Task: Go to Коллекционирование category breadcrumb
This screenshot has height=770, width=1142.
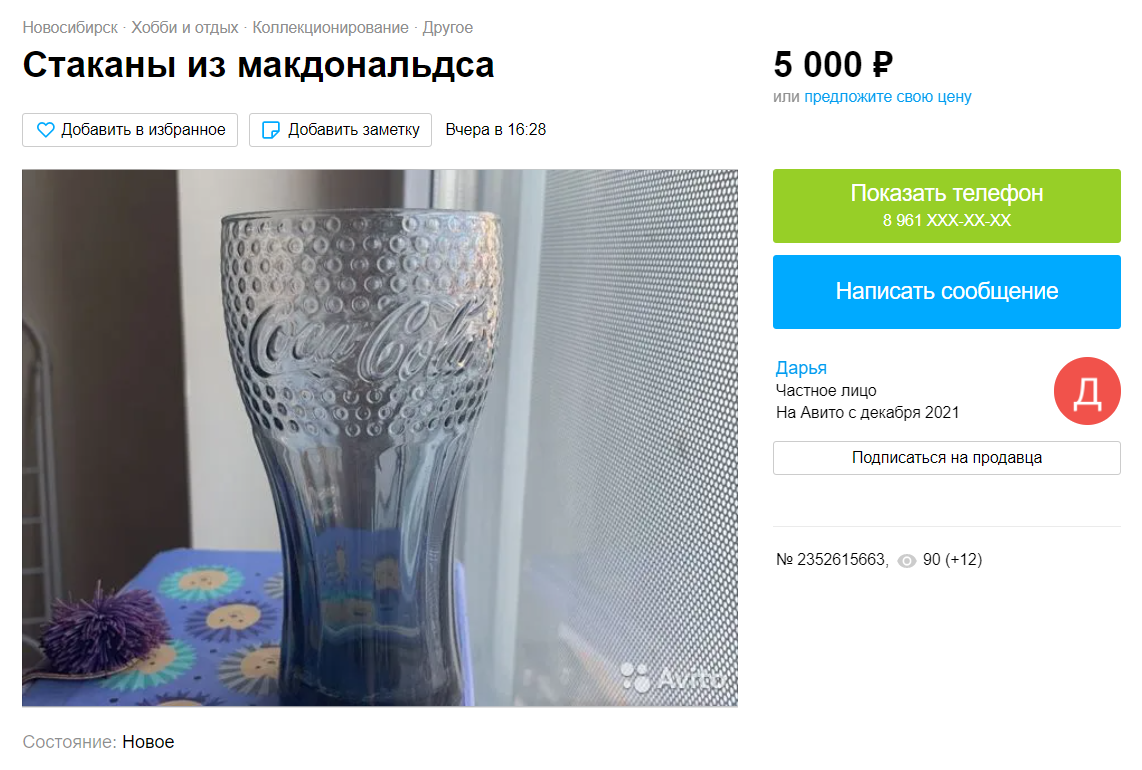Action: coord(330,28)
